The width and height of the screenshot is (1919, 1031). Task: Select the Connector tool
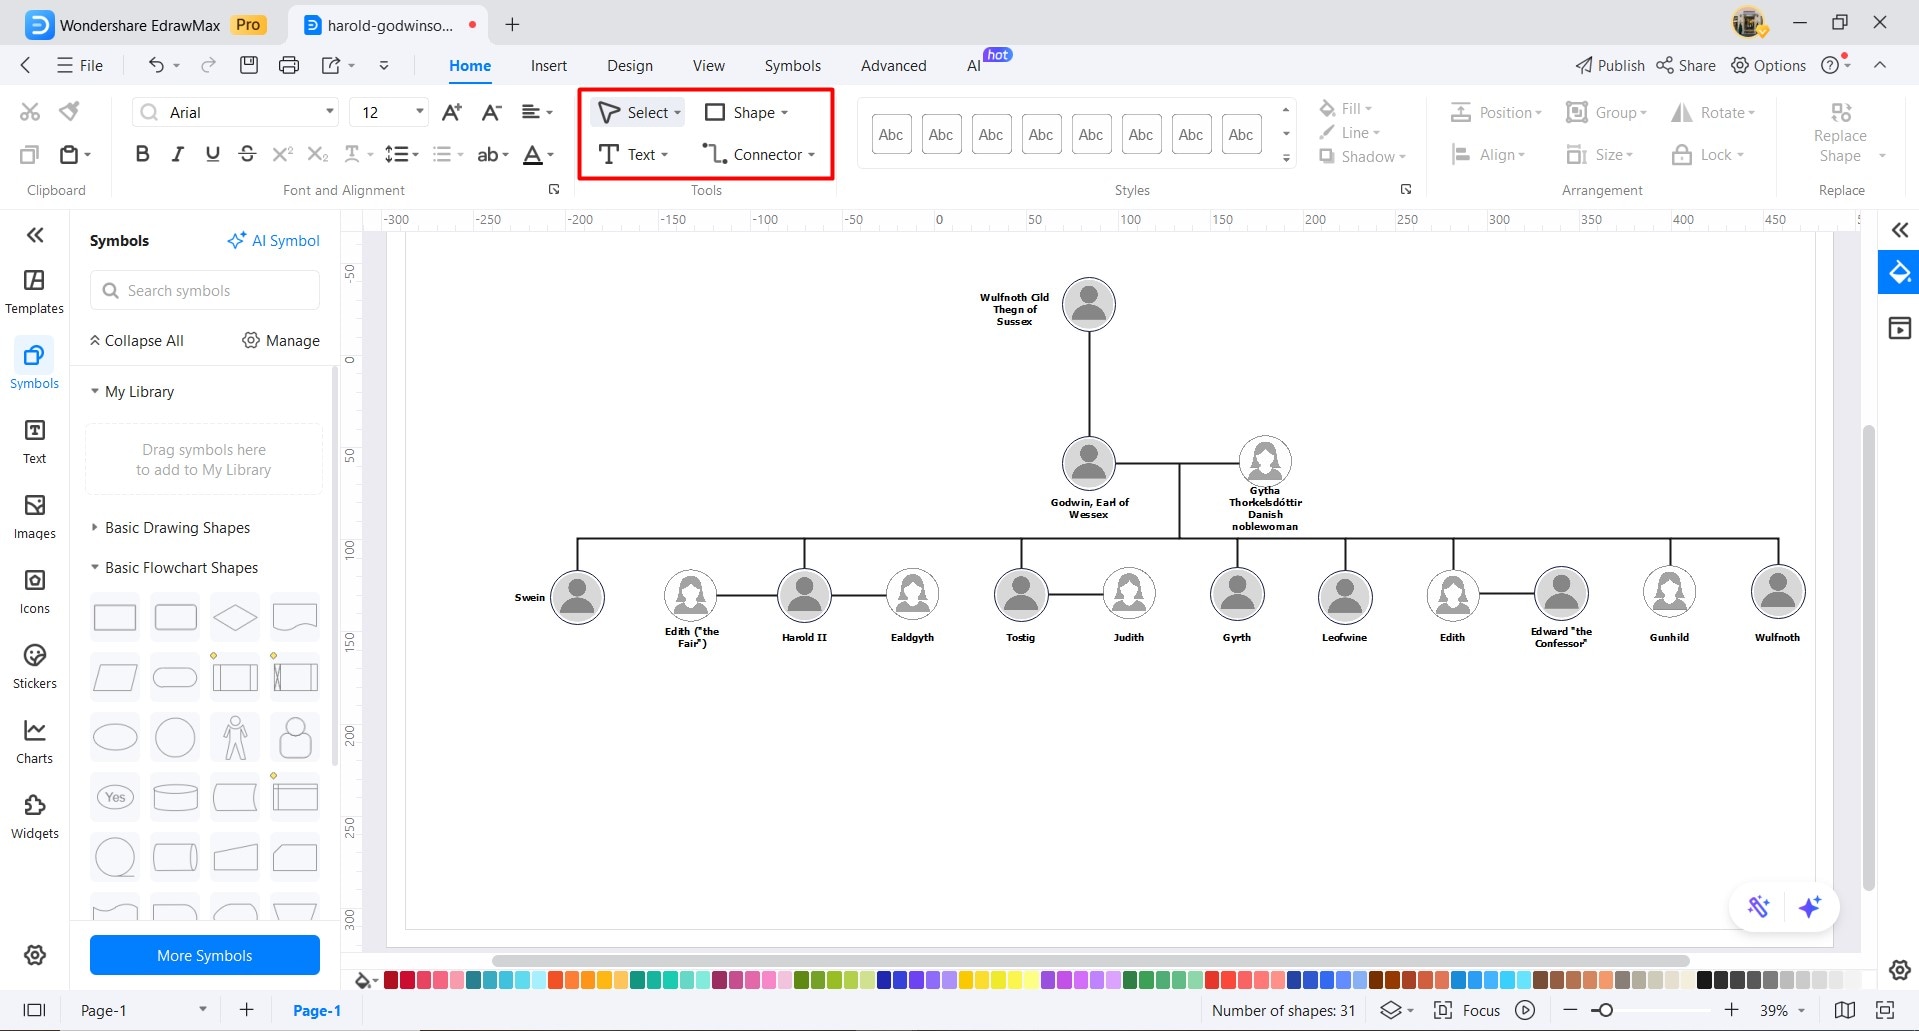(x=759, y=154)
